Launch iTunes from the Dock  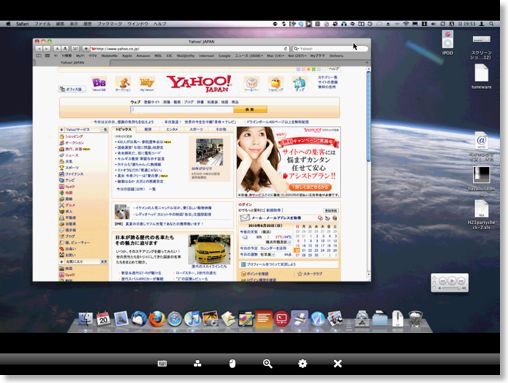click(x=192, y=319)
